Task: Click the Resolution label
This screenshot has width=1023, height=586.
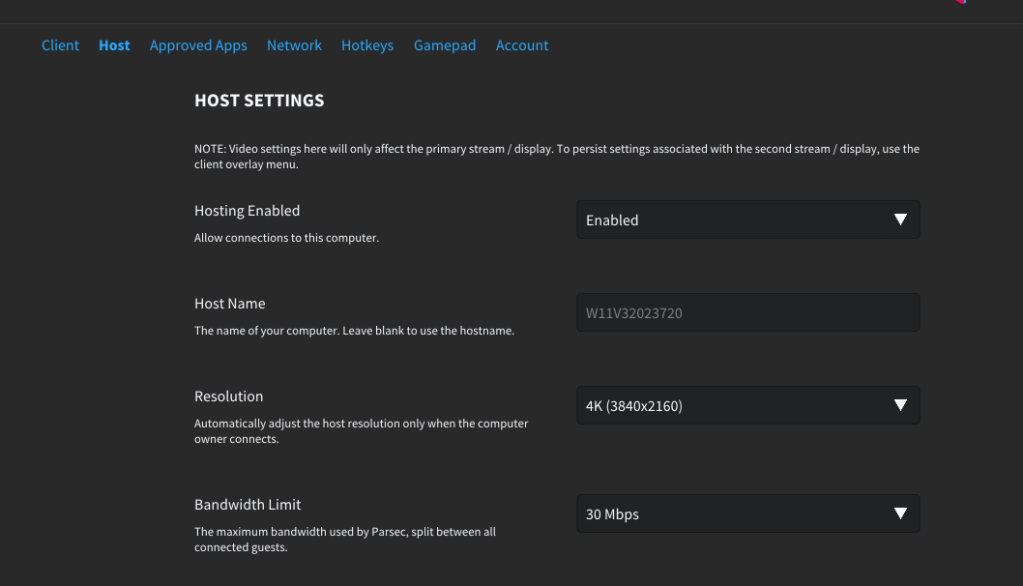Action: [x=228, y=396]
